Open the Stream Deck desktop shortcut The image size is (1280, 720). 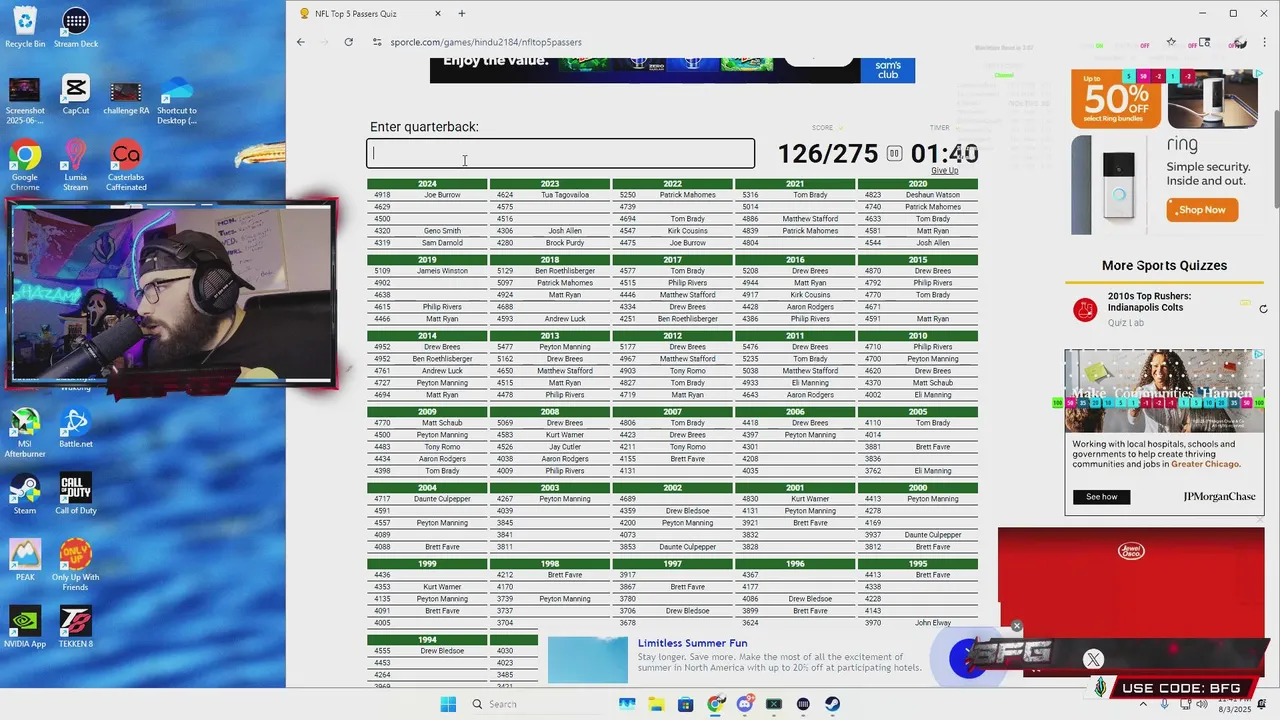click(x=75, y=27)
